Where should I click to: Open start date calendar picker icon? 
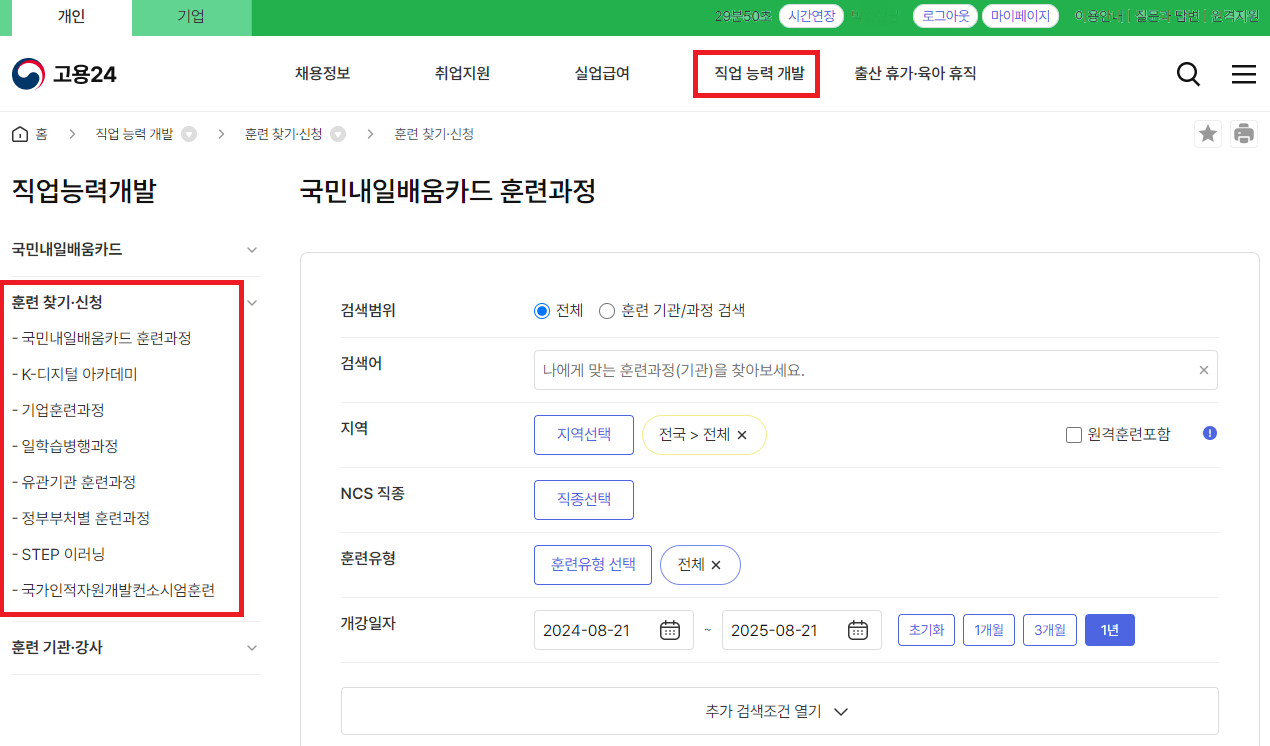[670, 630]
